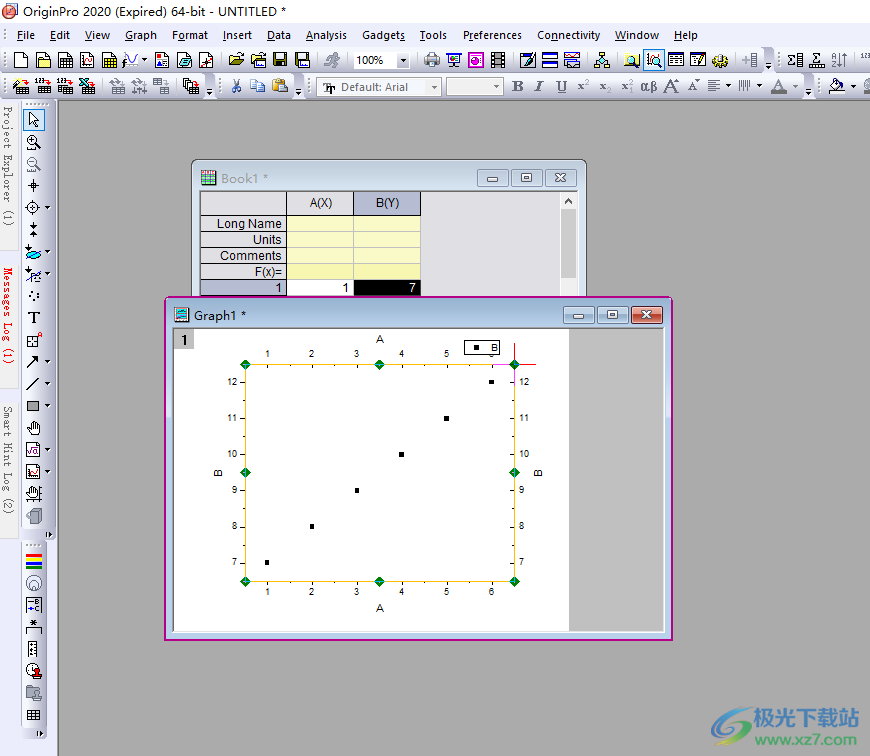Expand the Arrow tool options arrow

point(47,362)
